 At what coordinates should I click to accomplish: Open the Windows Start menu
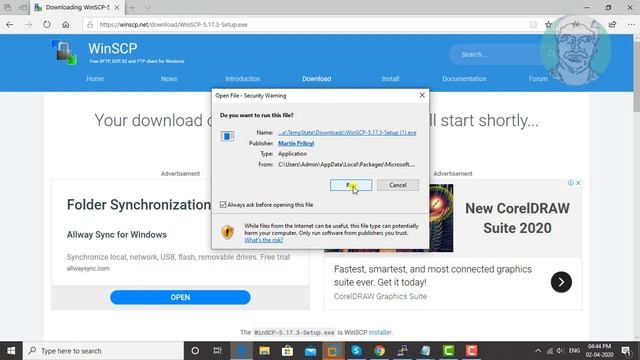coord(11,351)
